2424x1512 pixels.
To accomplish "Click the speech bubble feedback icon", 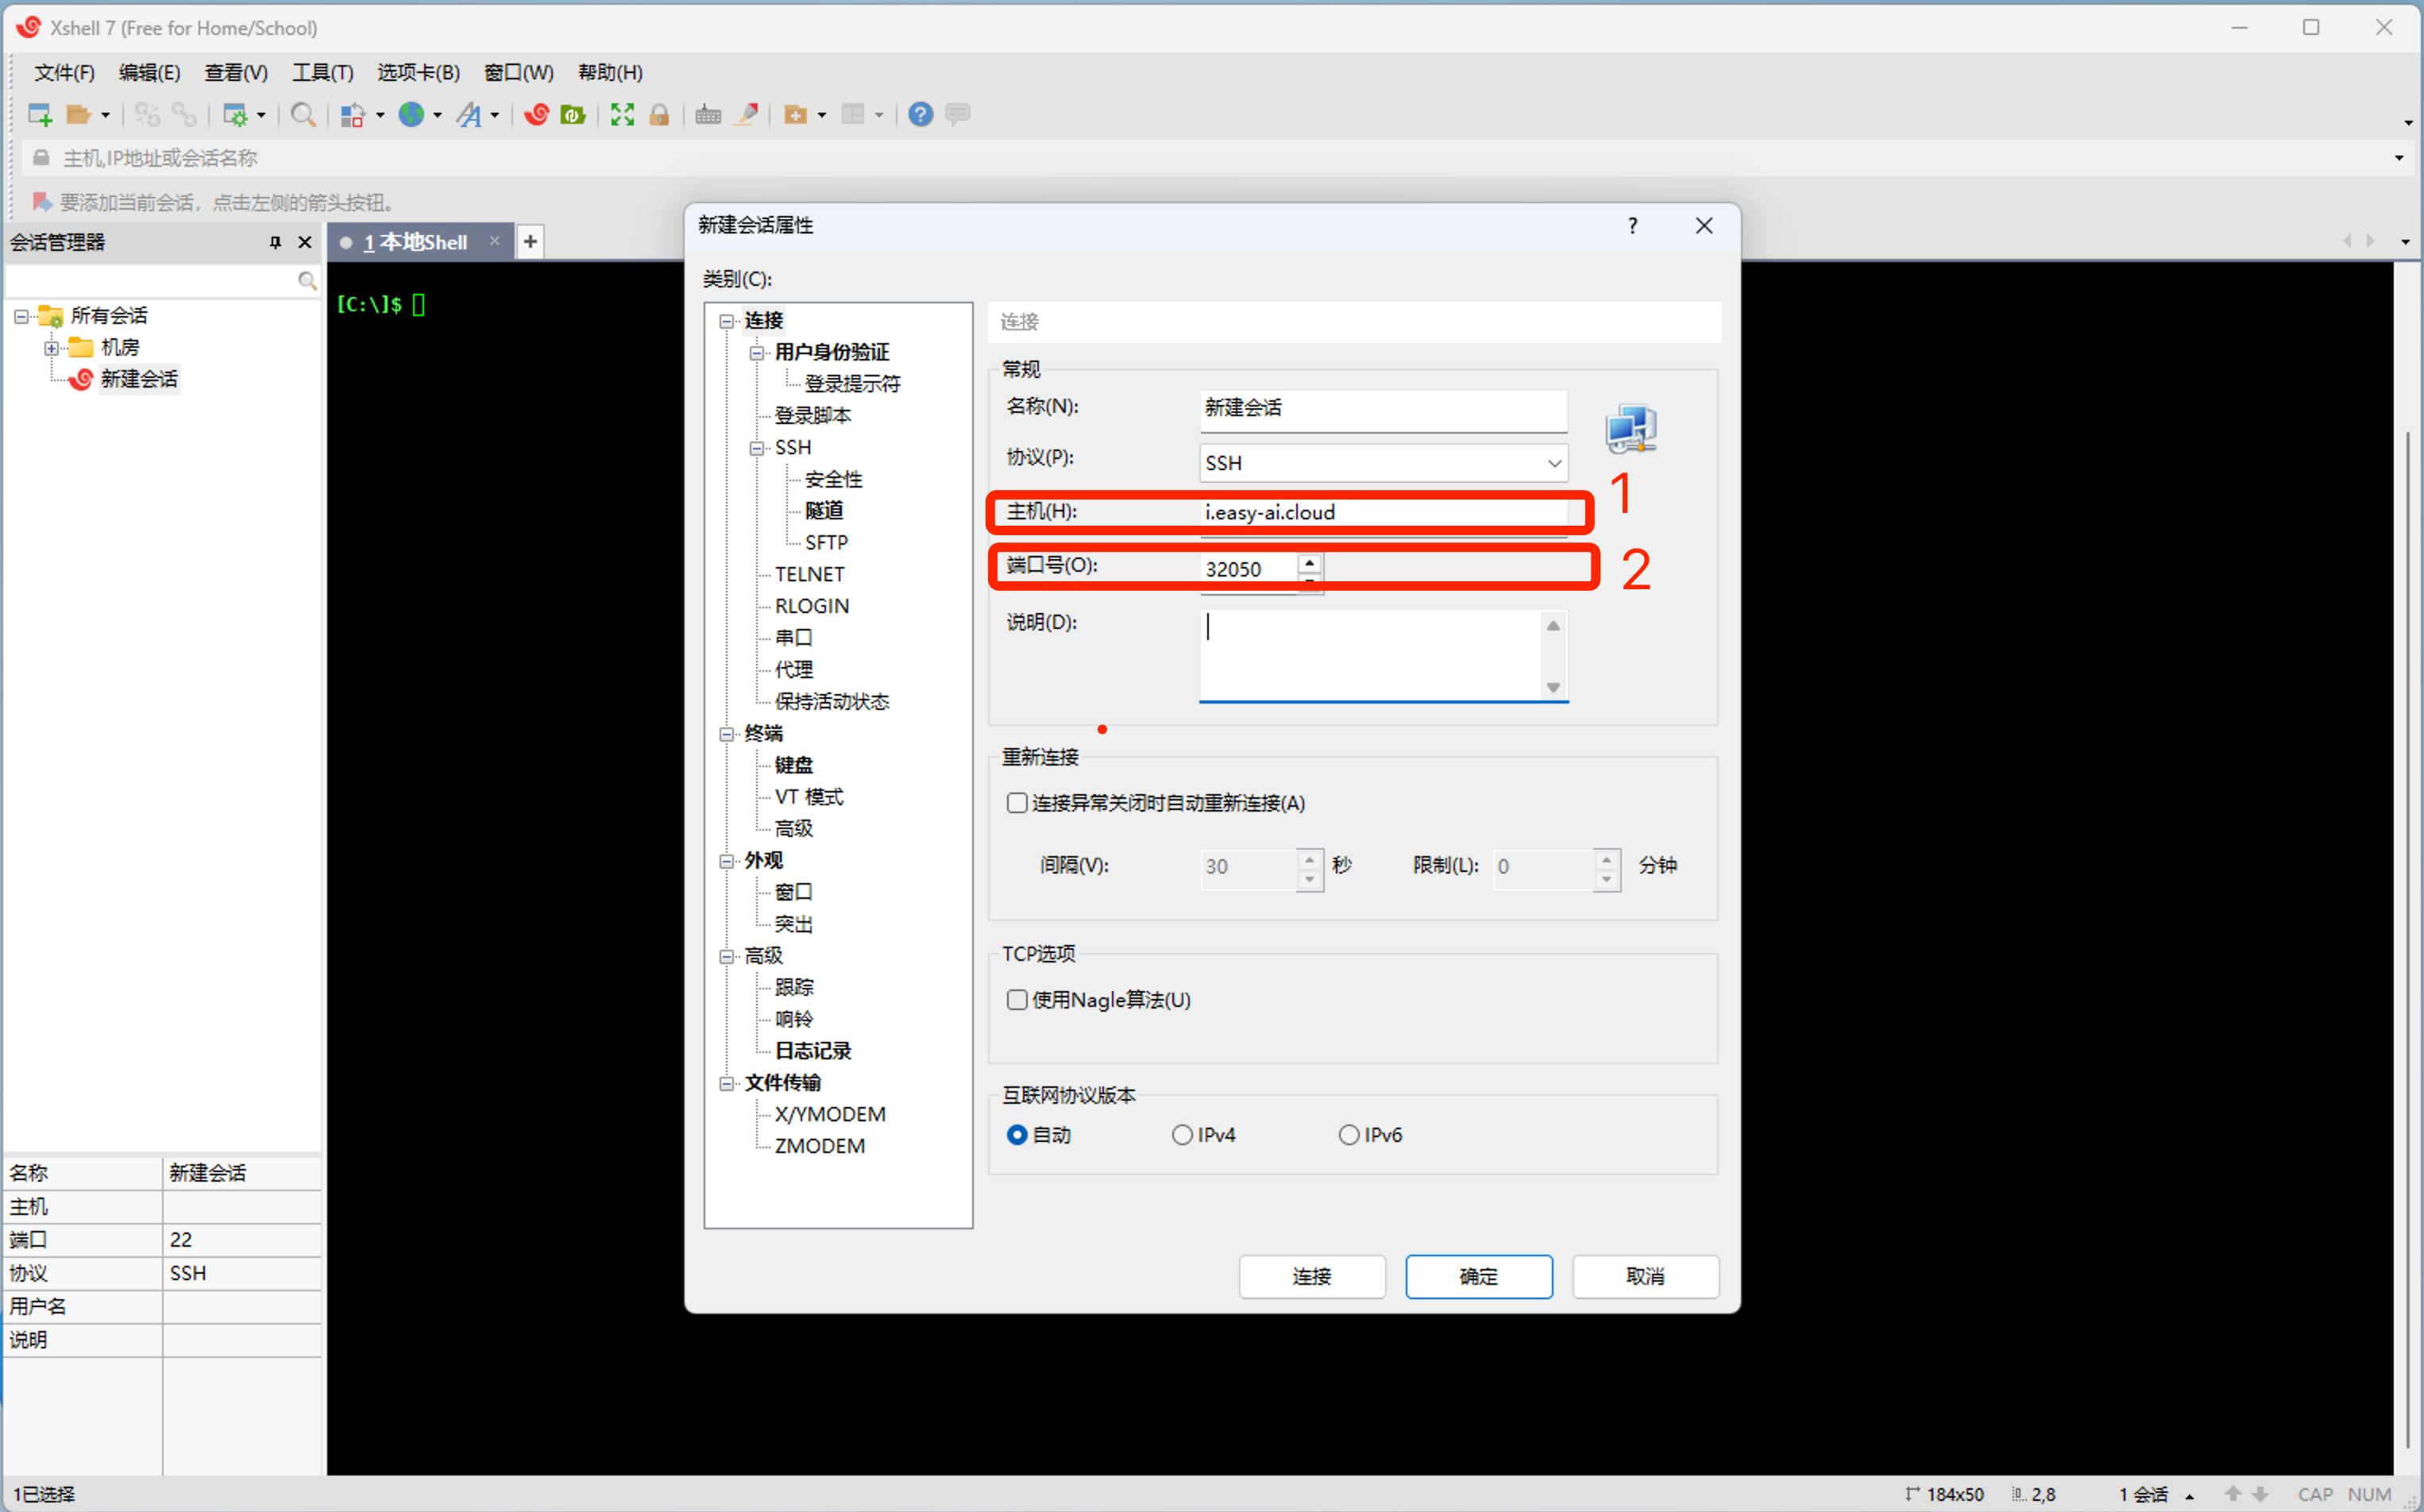I will (958, 115).
